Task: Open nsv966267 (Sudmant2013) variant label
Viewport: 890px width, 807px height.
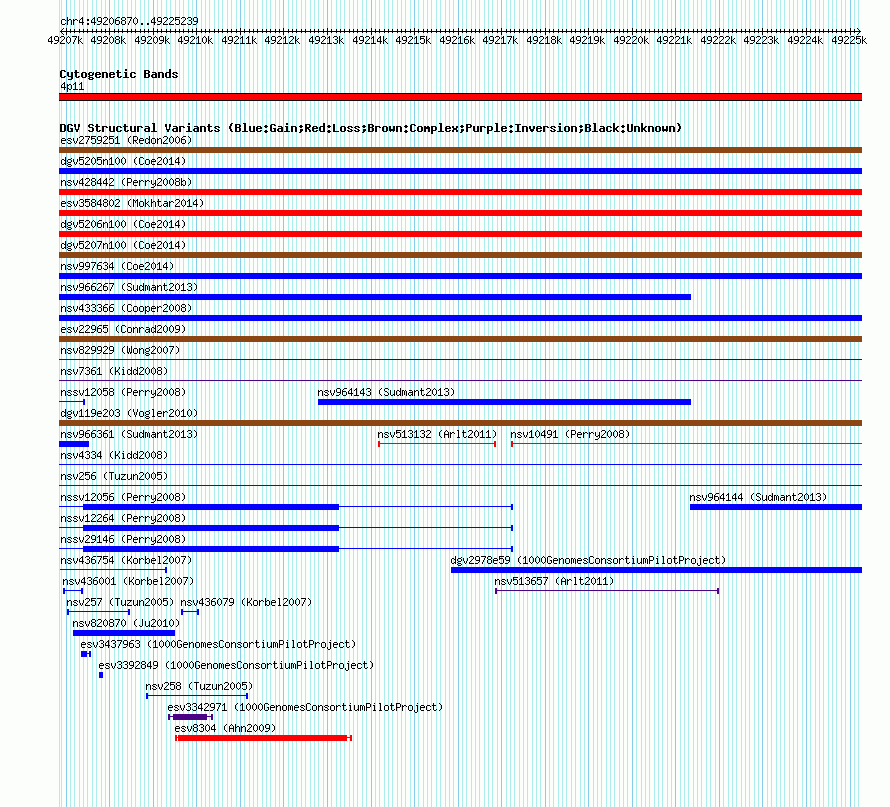Action: tap(129, 287)
